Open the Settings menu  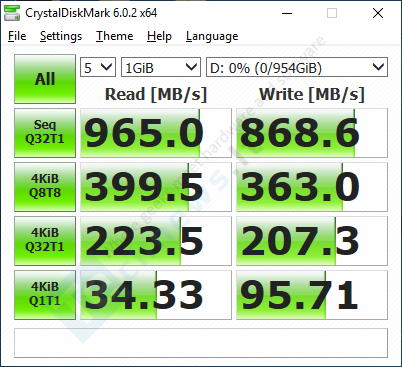(x=61, y=36)
